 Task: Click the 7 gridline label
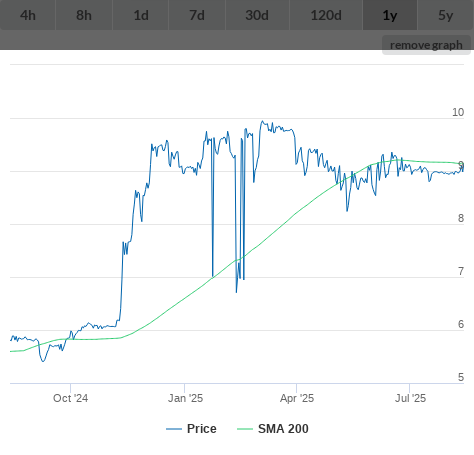461,271
